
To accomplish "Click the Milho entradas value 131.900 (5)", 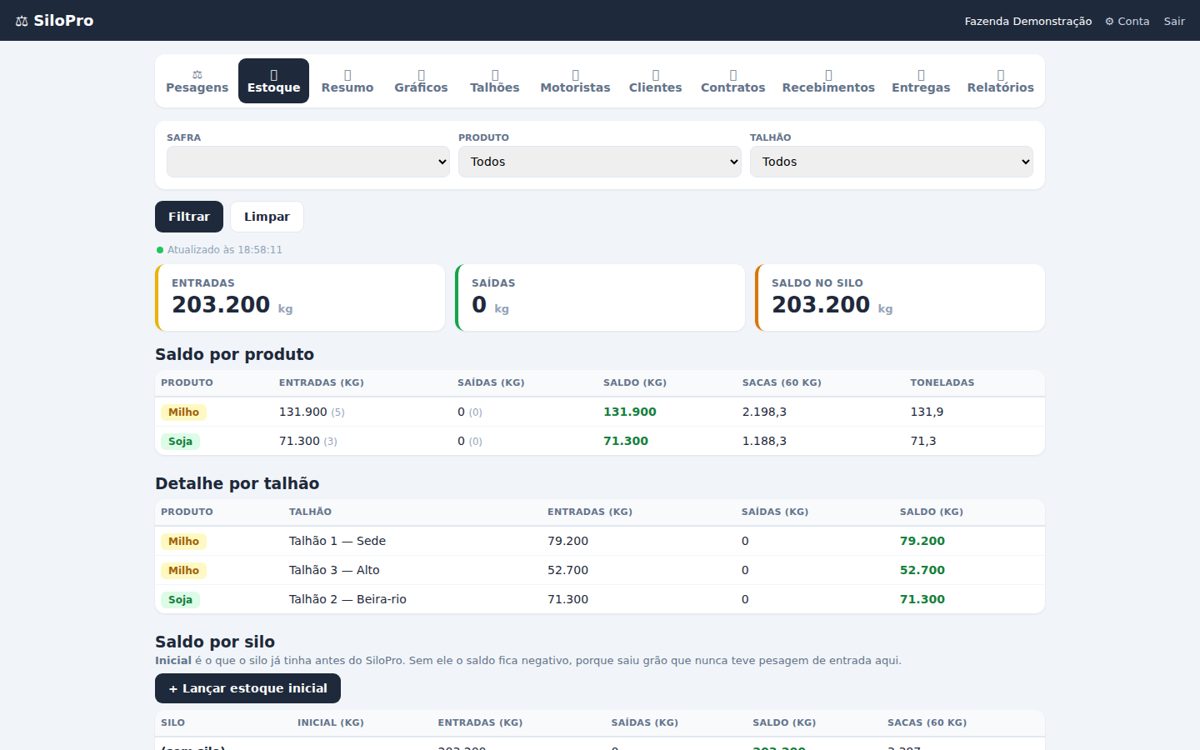I will pyautogui.click(x=311, y=412).
